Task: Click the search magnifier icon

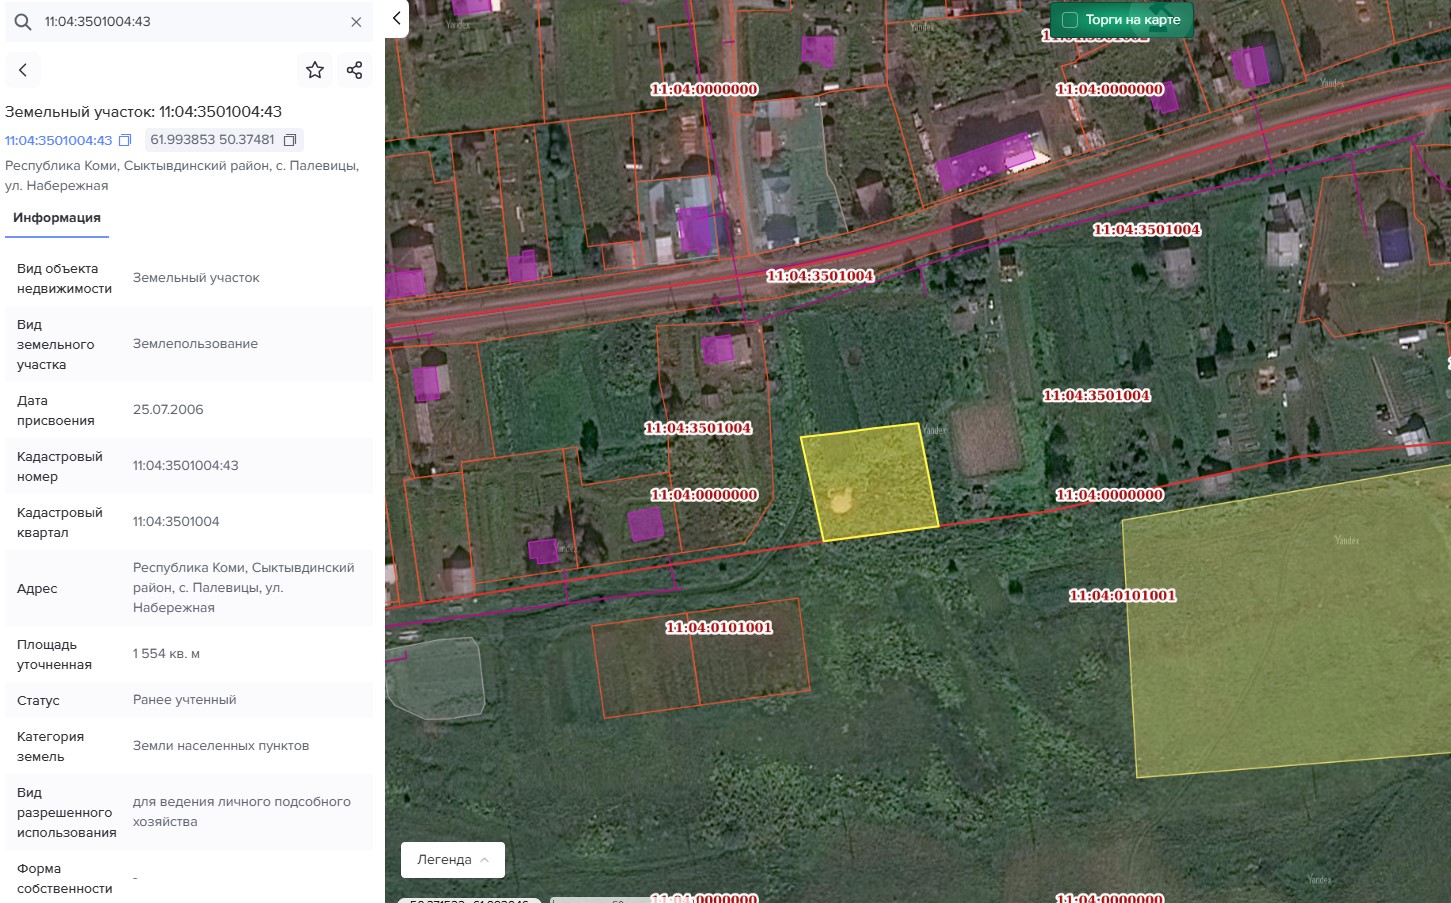Action: [x=22, y=21]
